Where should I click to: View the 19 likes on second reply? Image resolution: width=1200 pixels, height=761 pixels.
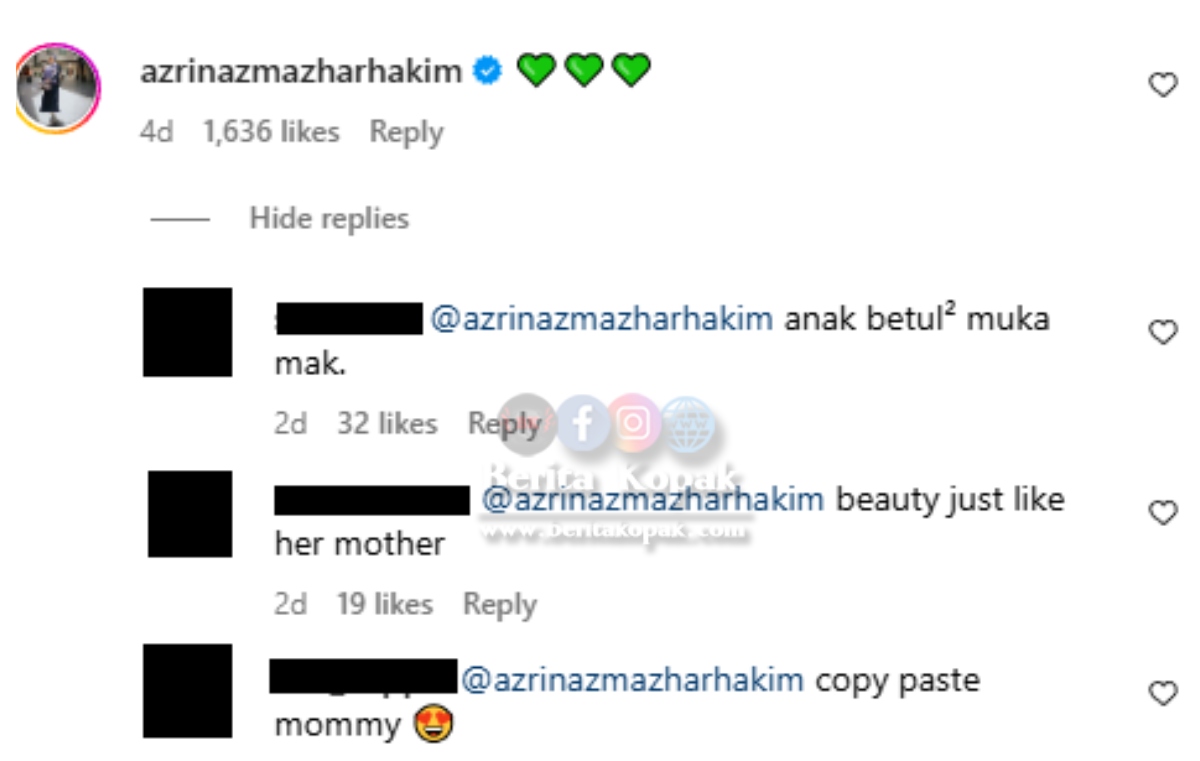[385, 604]
